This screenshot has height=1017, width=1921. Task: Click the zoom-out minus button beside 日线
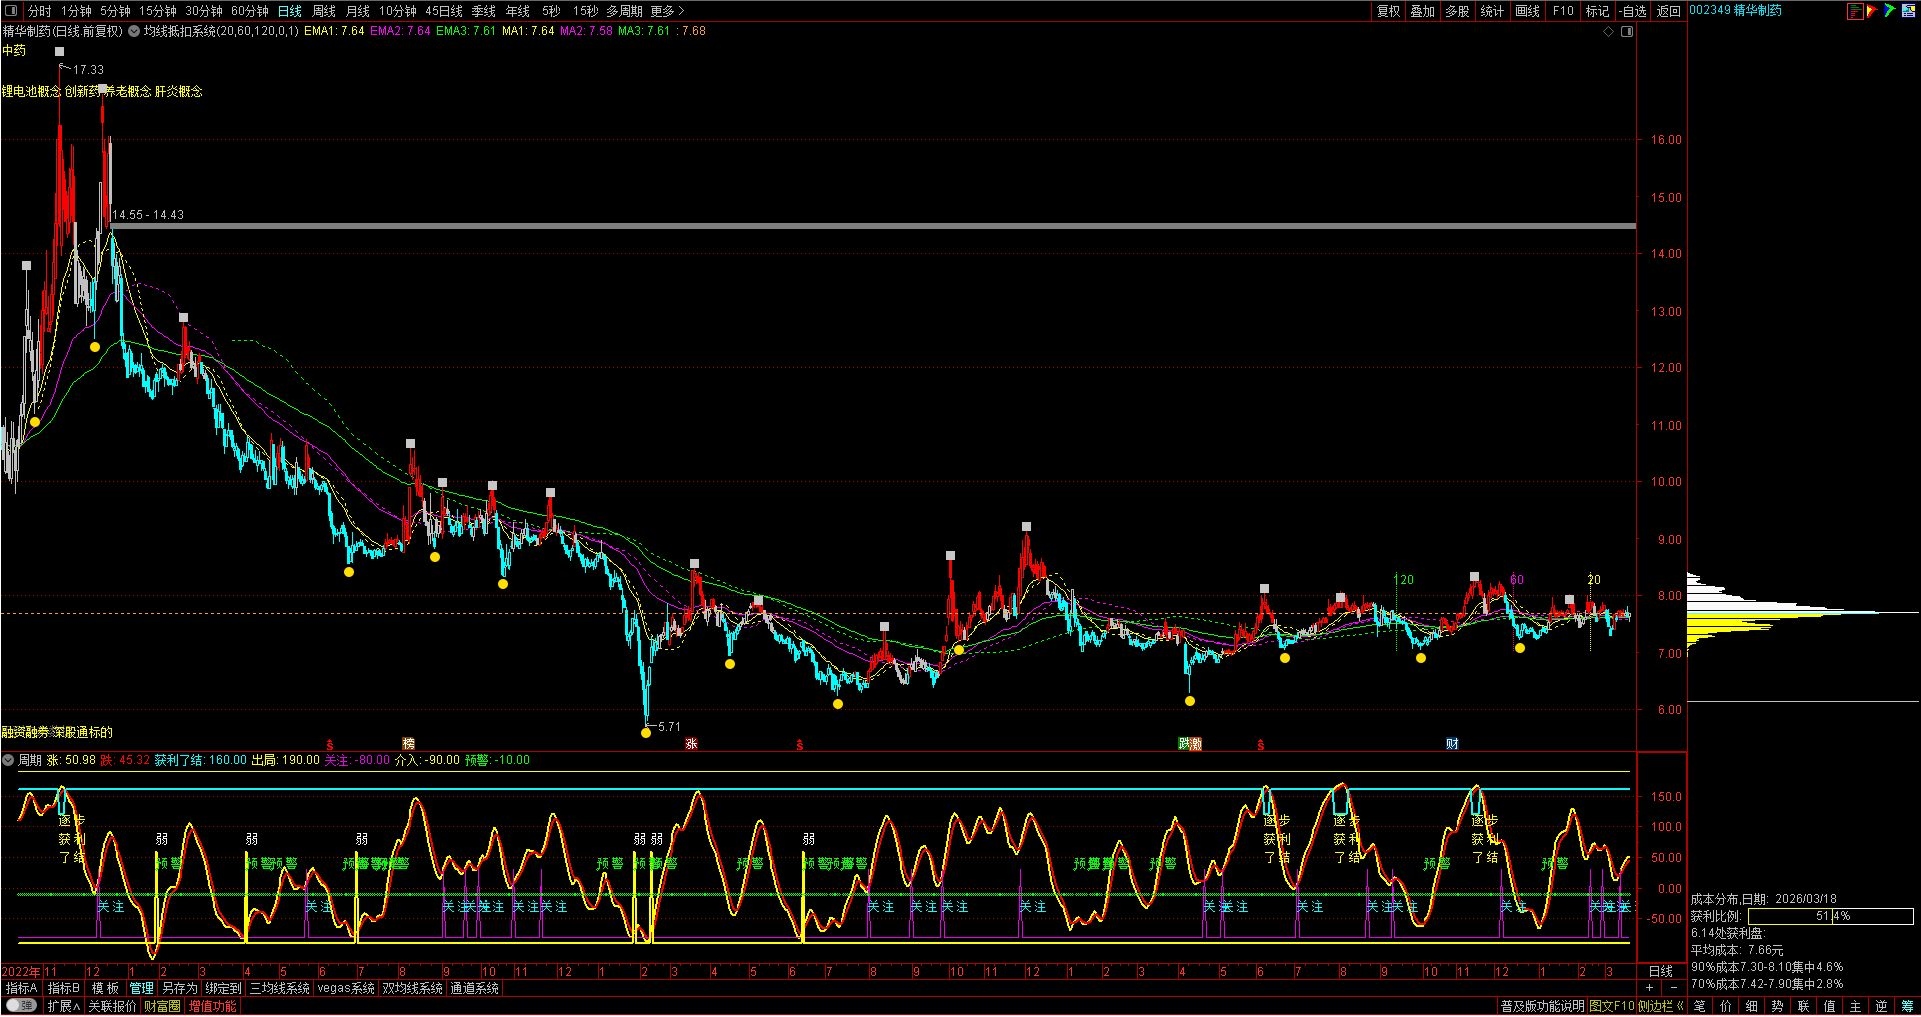tap(1675, 988)
